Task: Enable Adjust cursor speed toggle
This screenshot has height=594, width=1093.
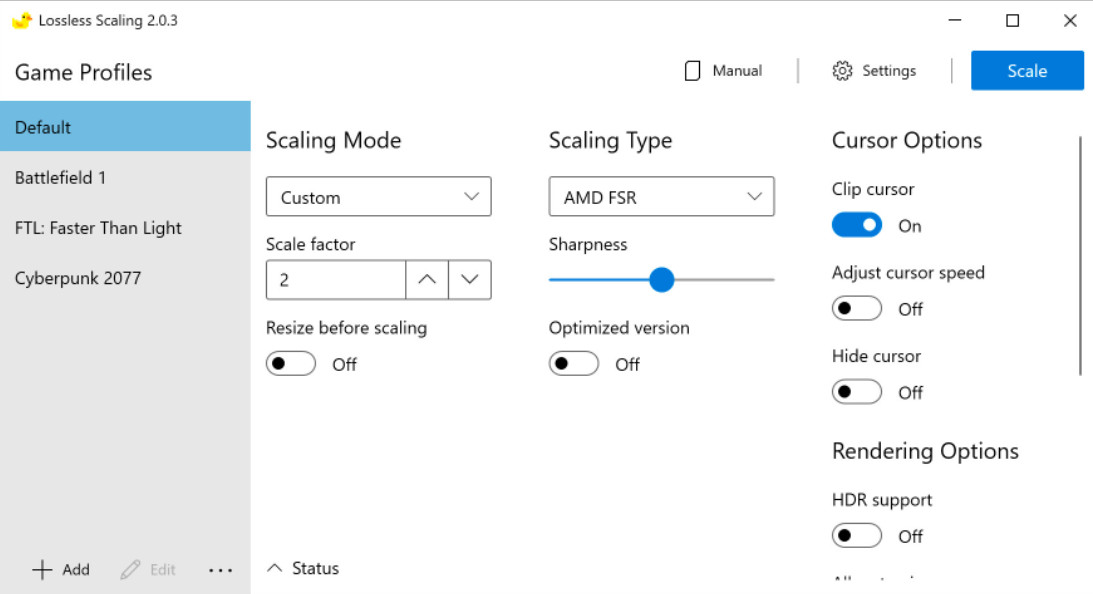Action: (x=857, y=308)
